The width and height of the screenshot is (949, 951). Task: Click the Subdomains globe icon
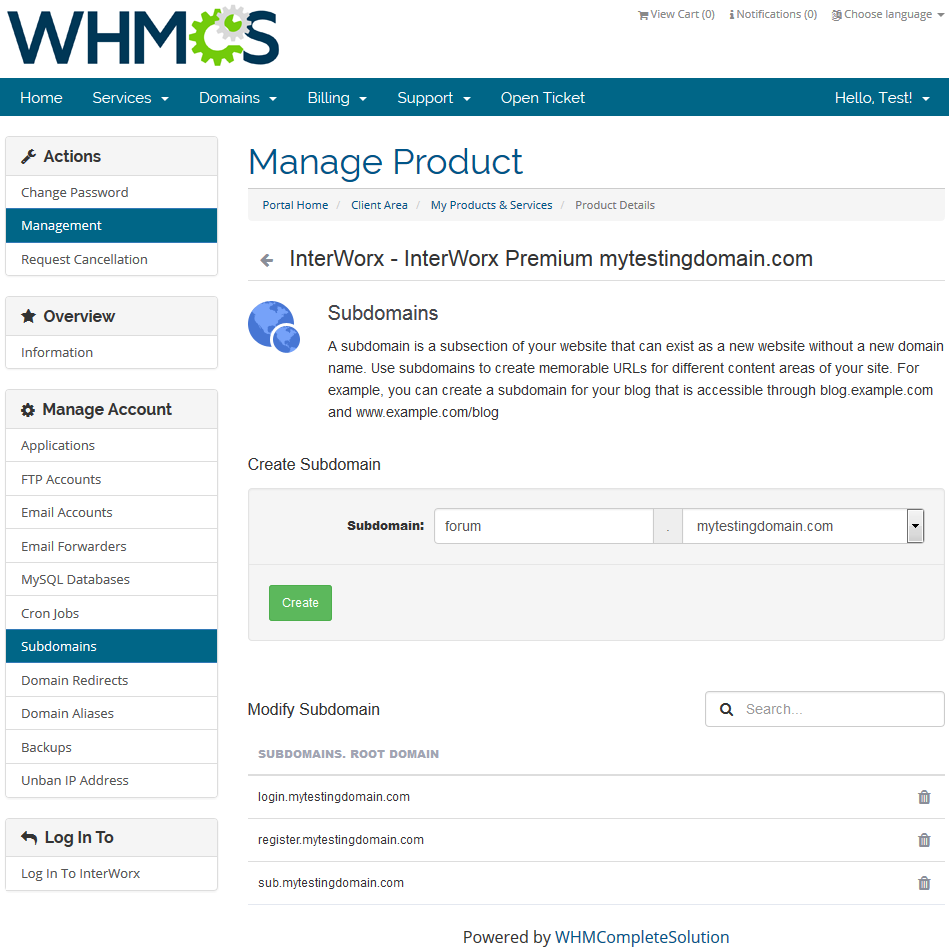(274, 327)
